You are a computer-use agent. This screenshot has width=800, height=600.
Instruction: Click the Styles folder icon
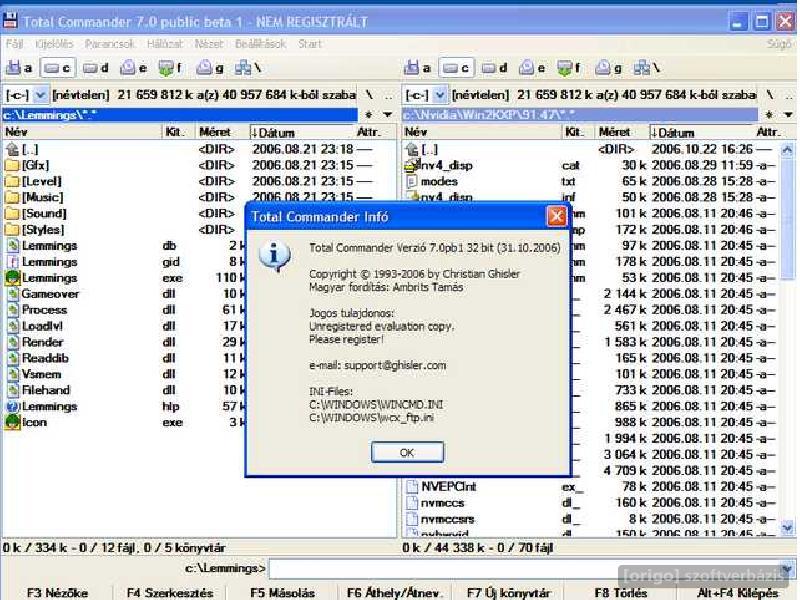[x=12, y=230]
